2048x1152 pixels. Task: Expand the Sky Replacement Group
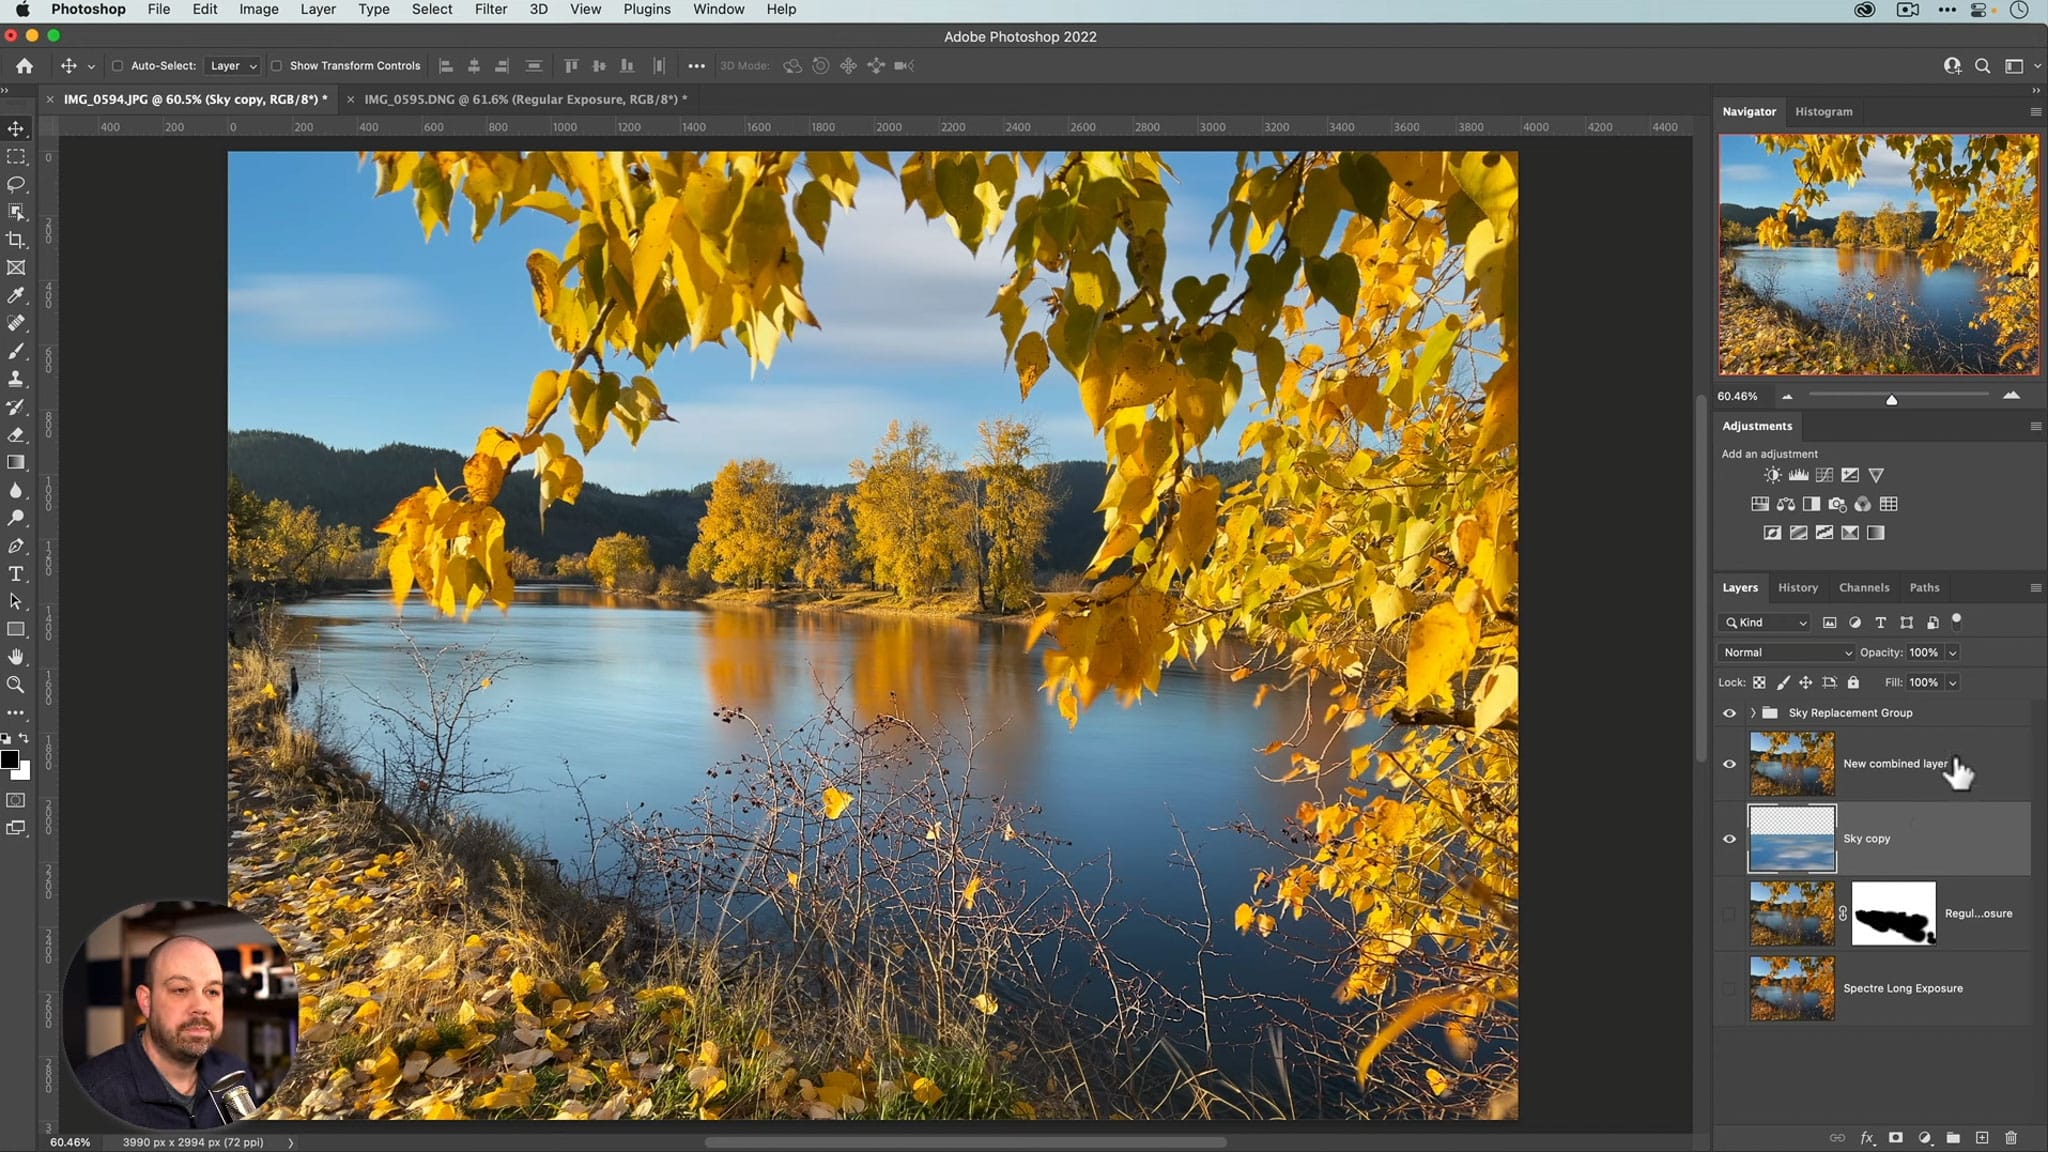[x=1750, y=712]
